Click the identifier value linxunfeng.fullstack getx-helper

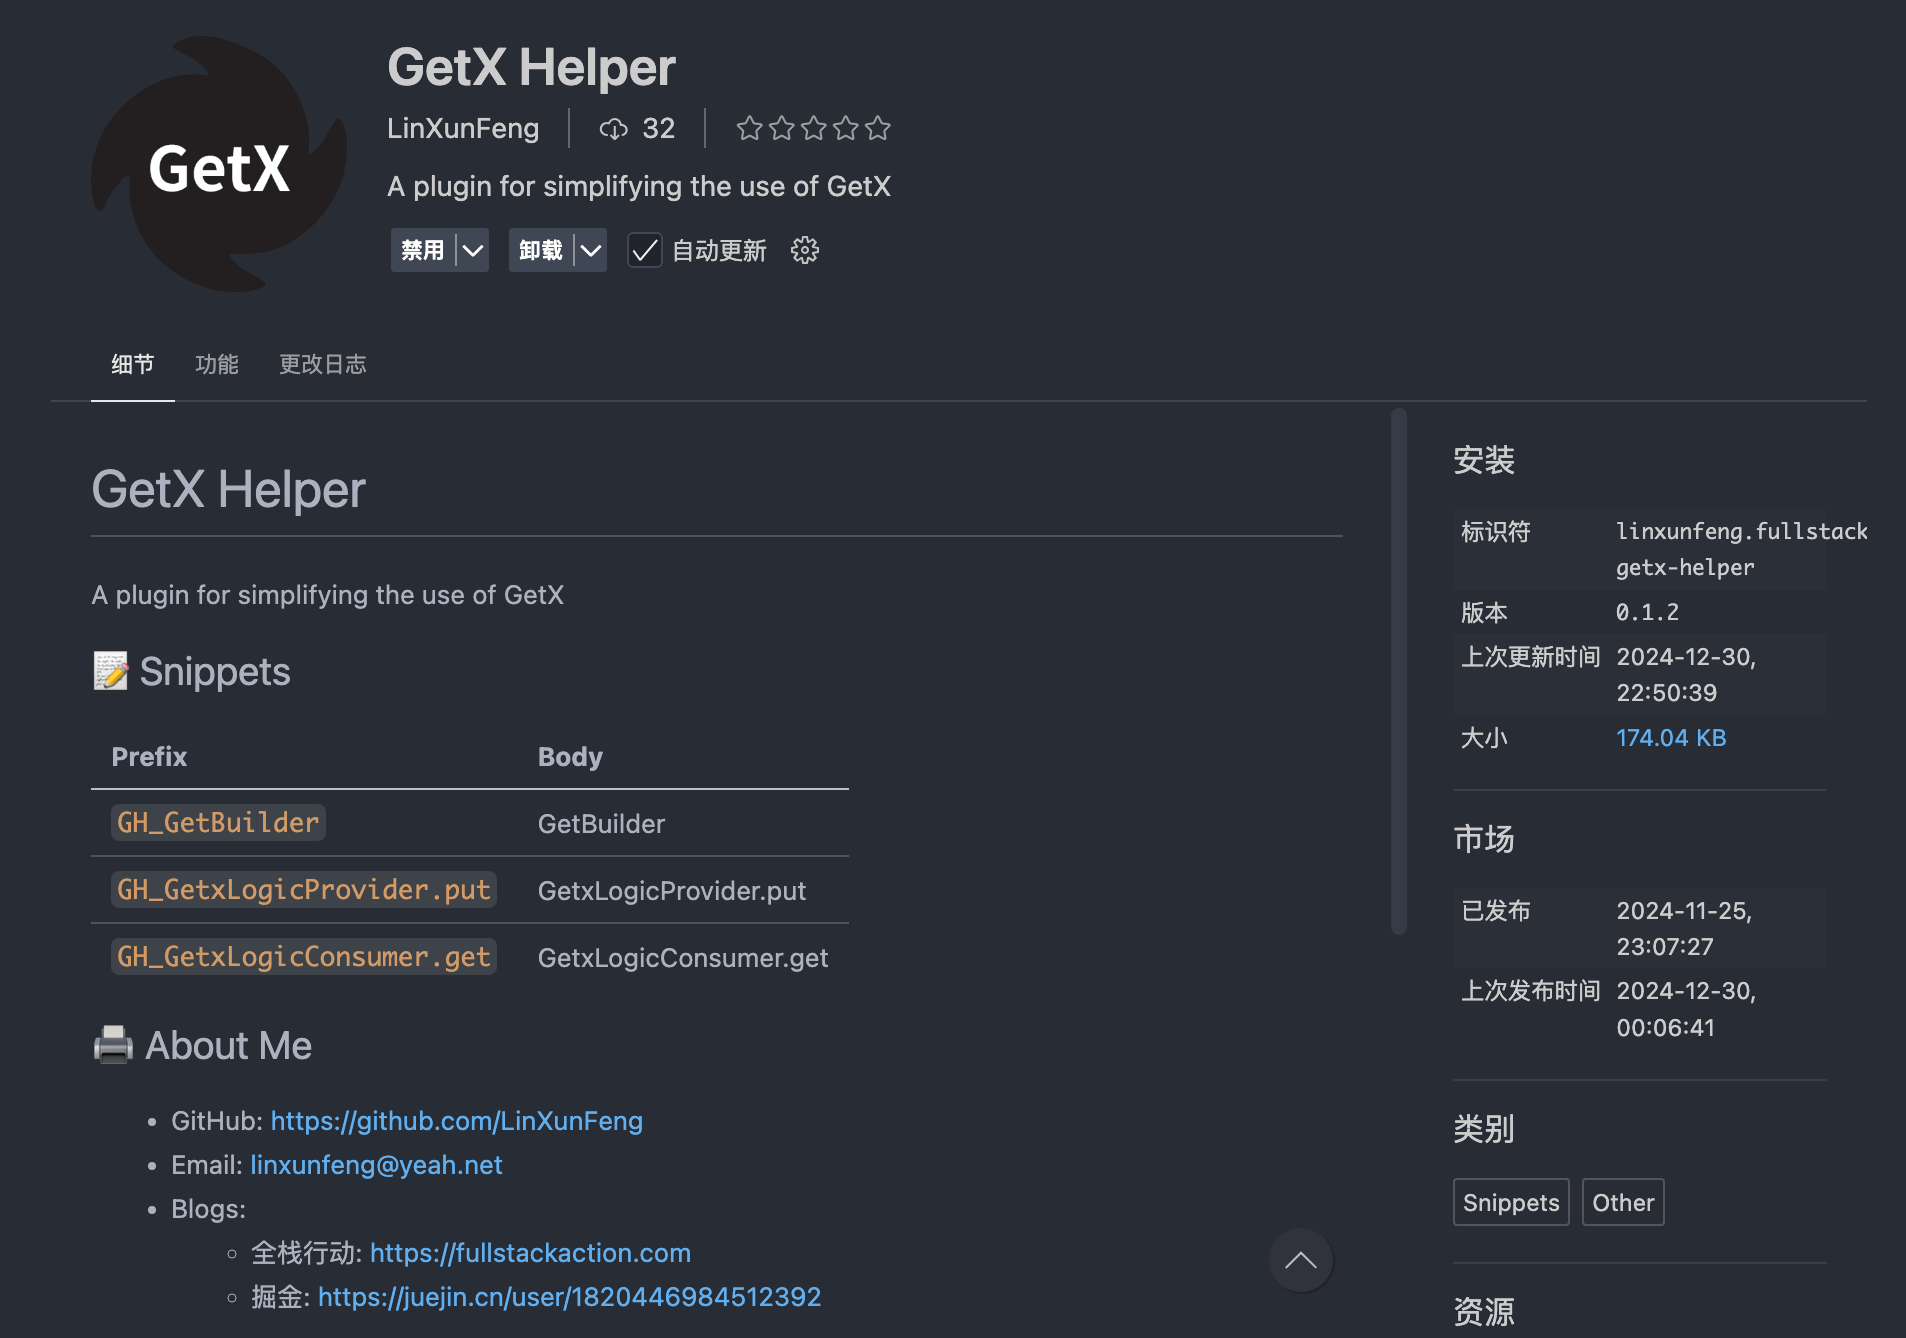click(x=1742, y=550)
